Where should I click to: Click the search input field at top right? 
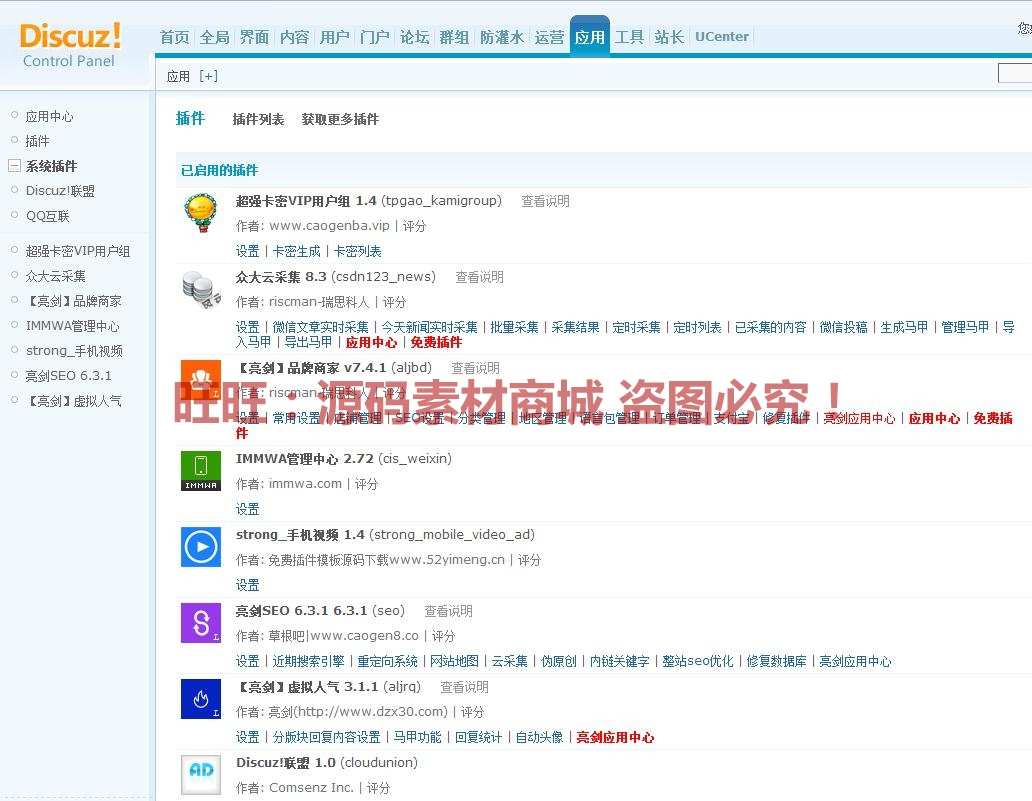[1015, 73]
